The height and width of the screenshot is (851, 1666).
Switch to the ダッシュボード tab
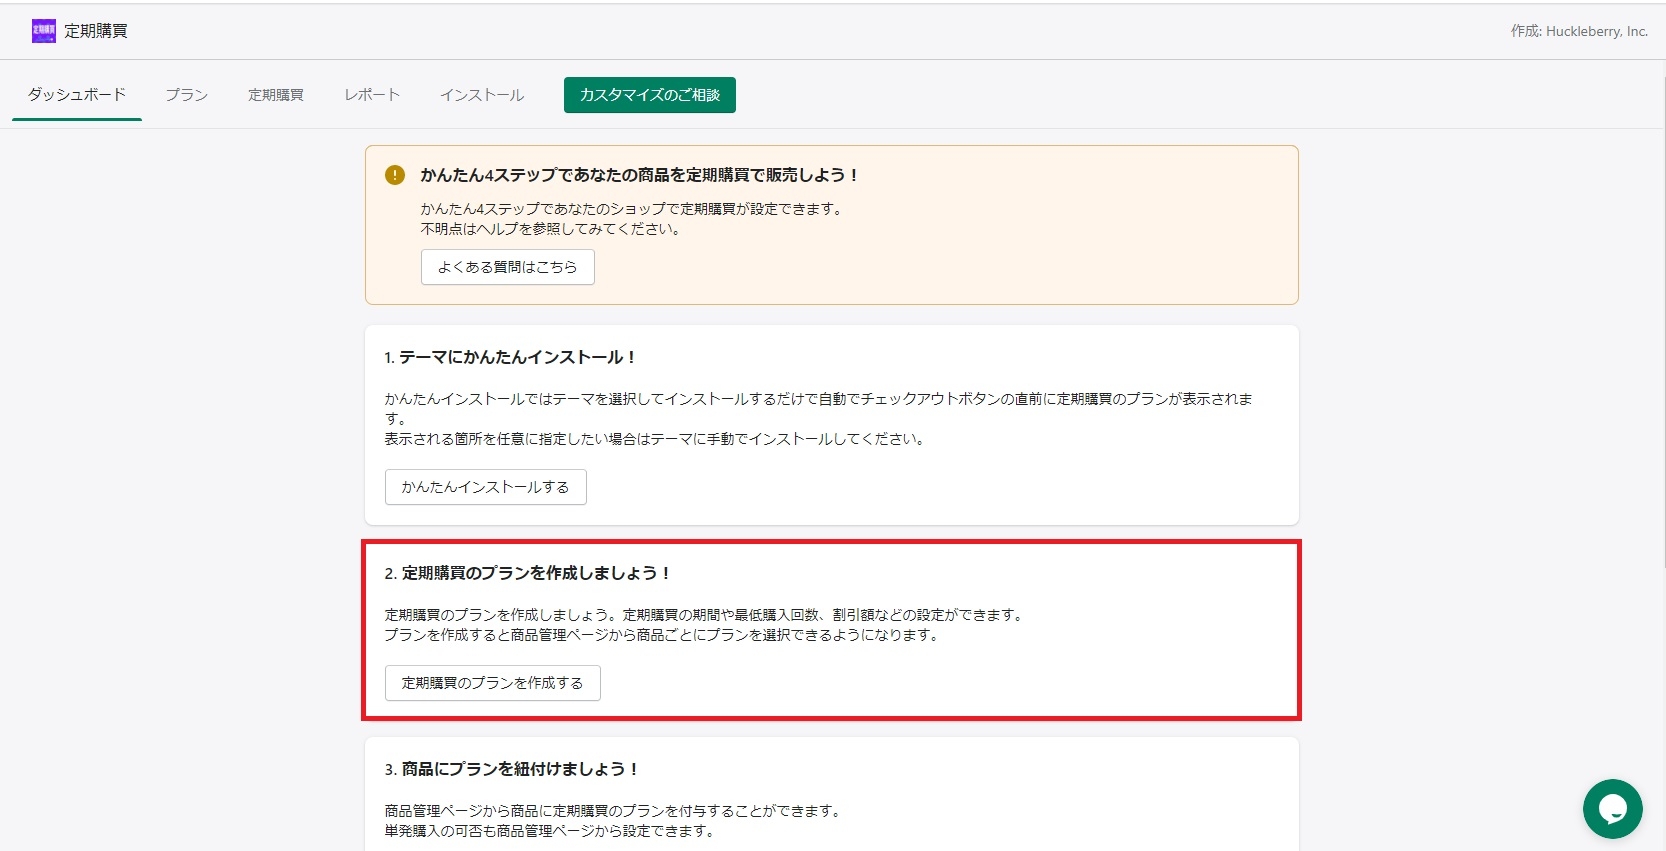click(77, 95)
